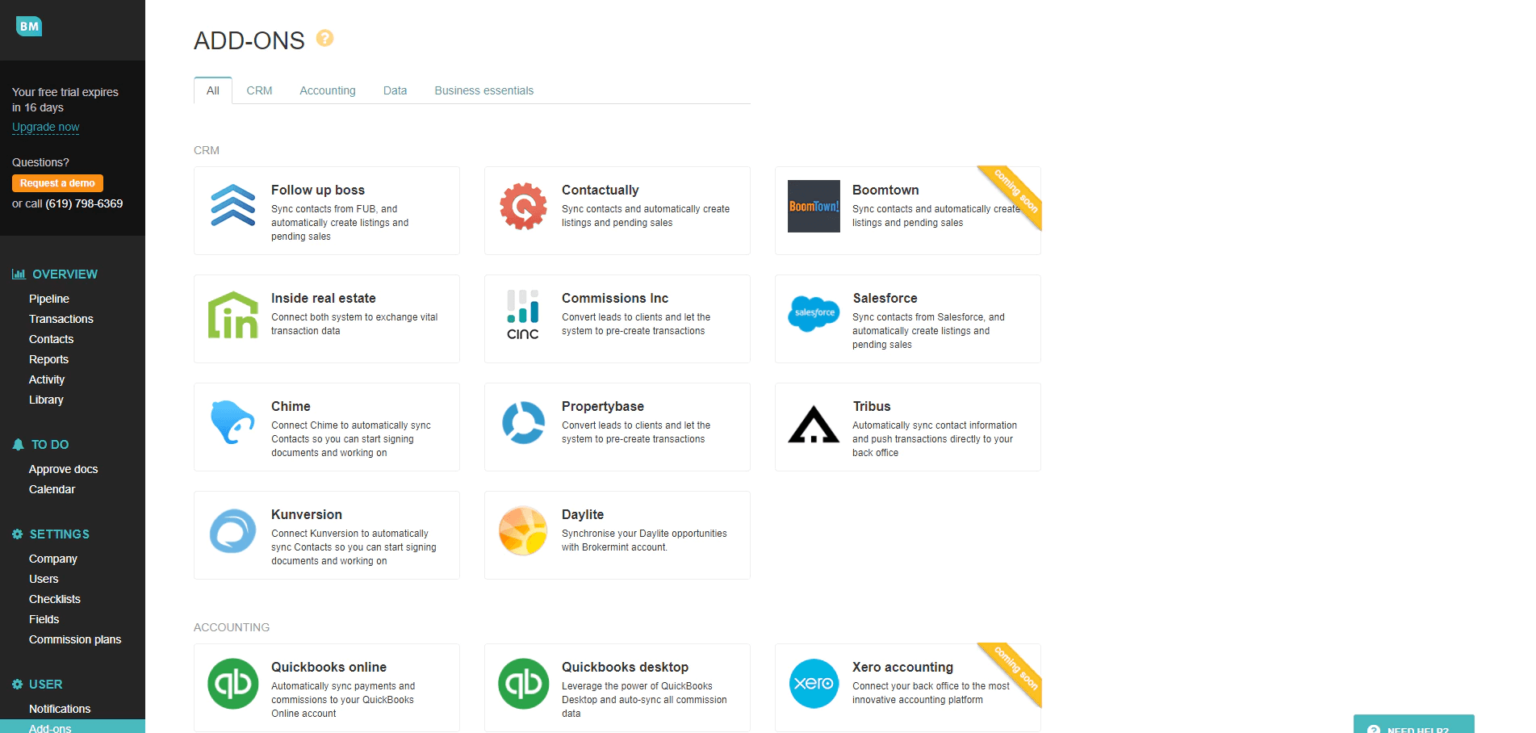
Task: Click the Kunversion speech bubble logo
Action: (x=233, y=531)
